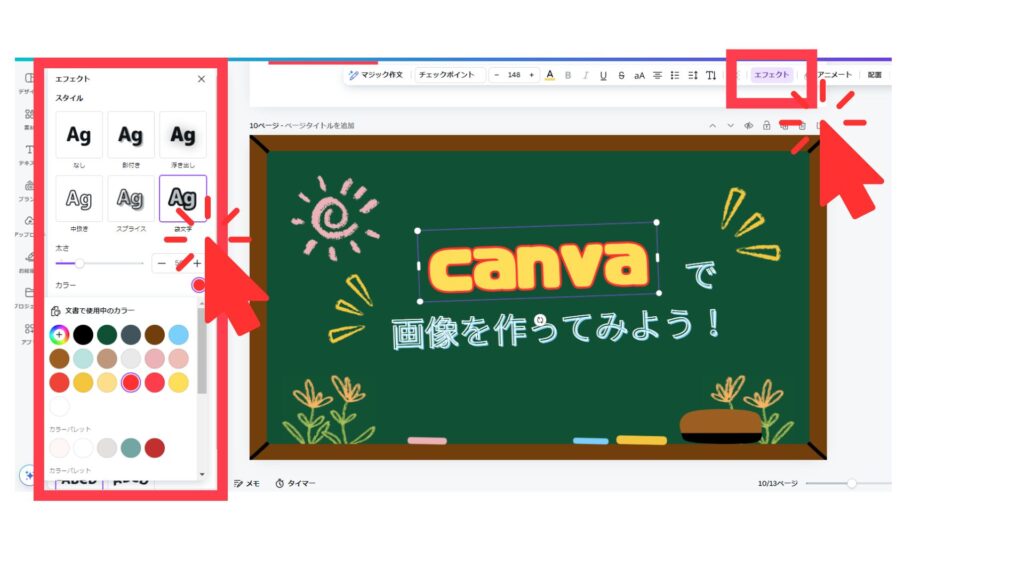Select the で text on the chalkboard
The image size is (1024, 576).
701,275
